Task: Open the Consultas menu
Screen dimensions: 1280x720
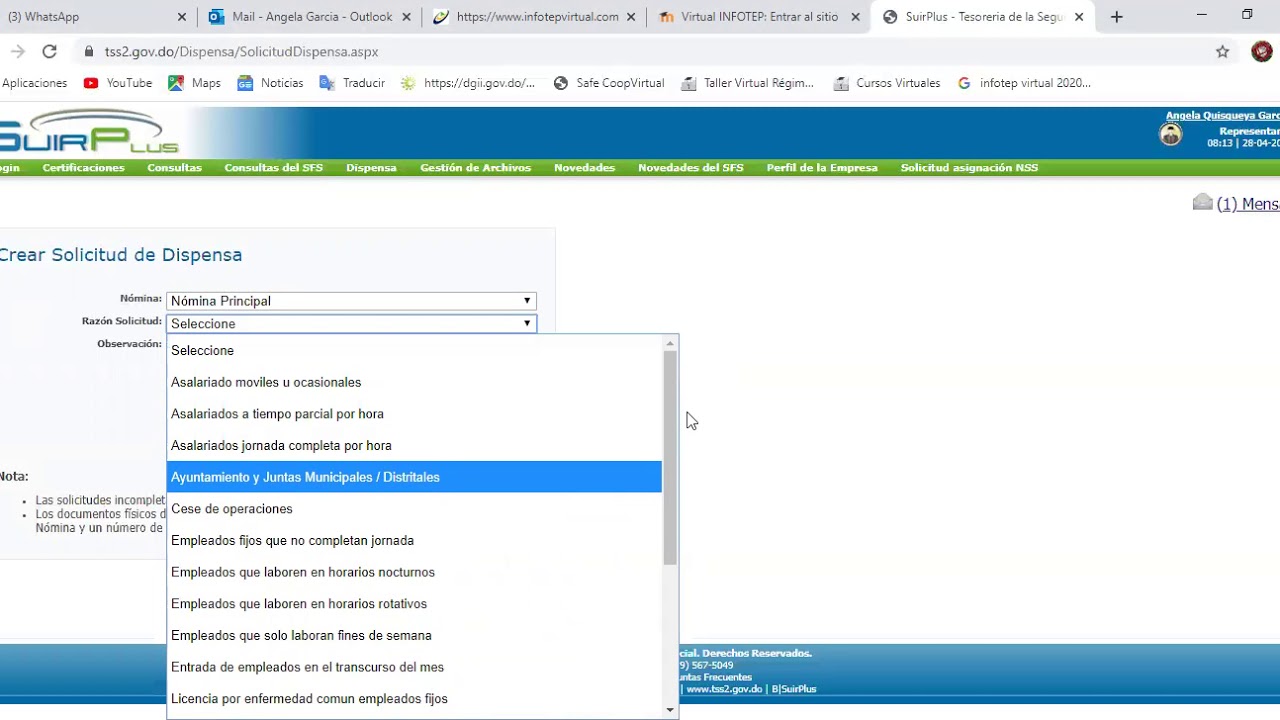Action: click(174, 168)
